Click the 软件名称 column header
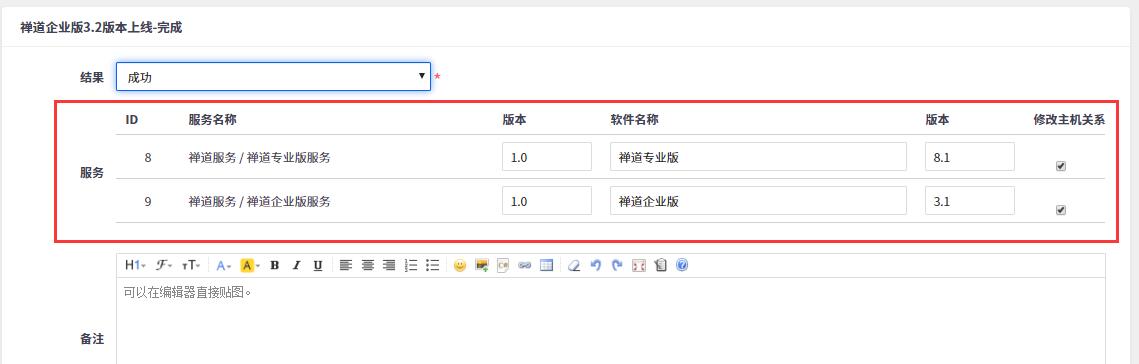The image size is (1139, 364). point(634,120)
